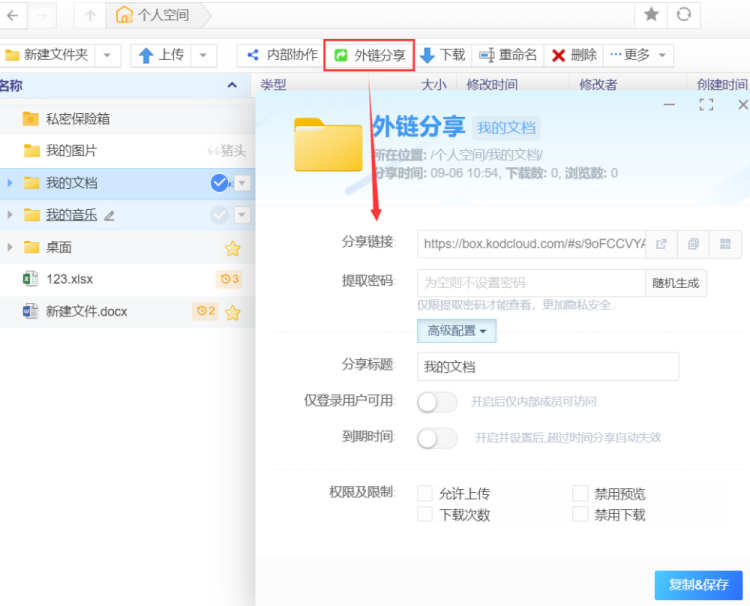Copy the share link icon
Image resolution: width=750 pixels, height=606 pixels.
[x=693, y=243]
